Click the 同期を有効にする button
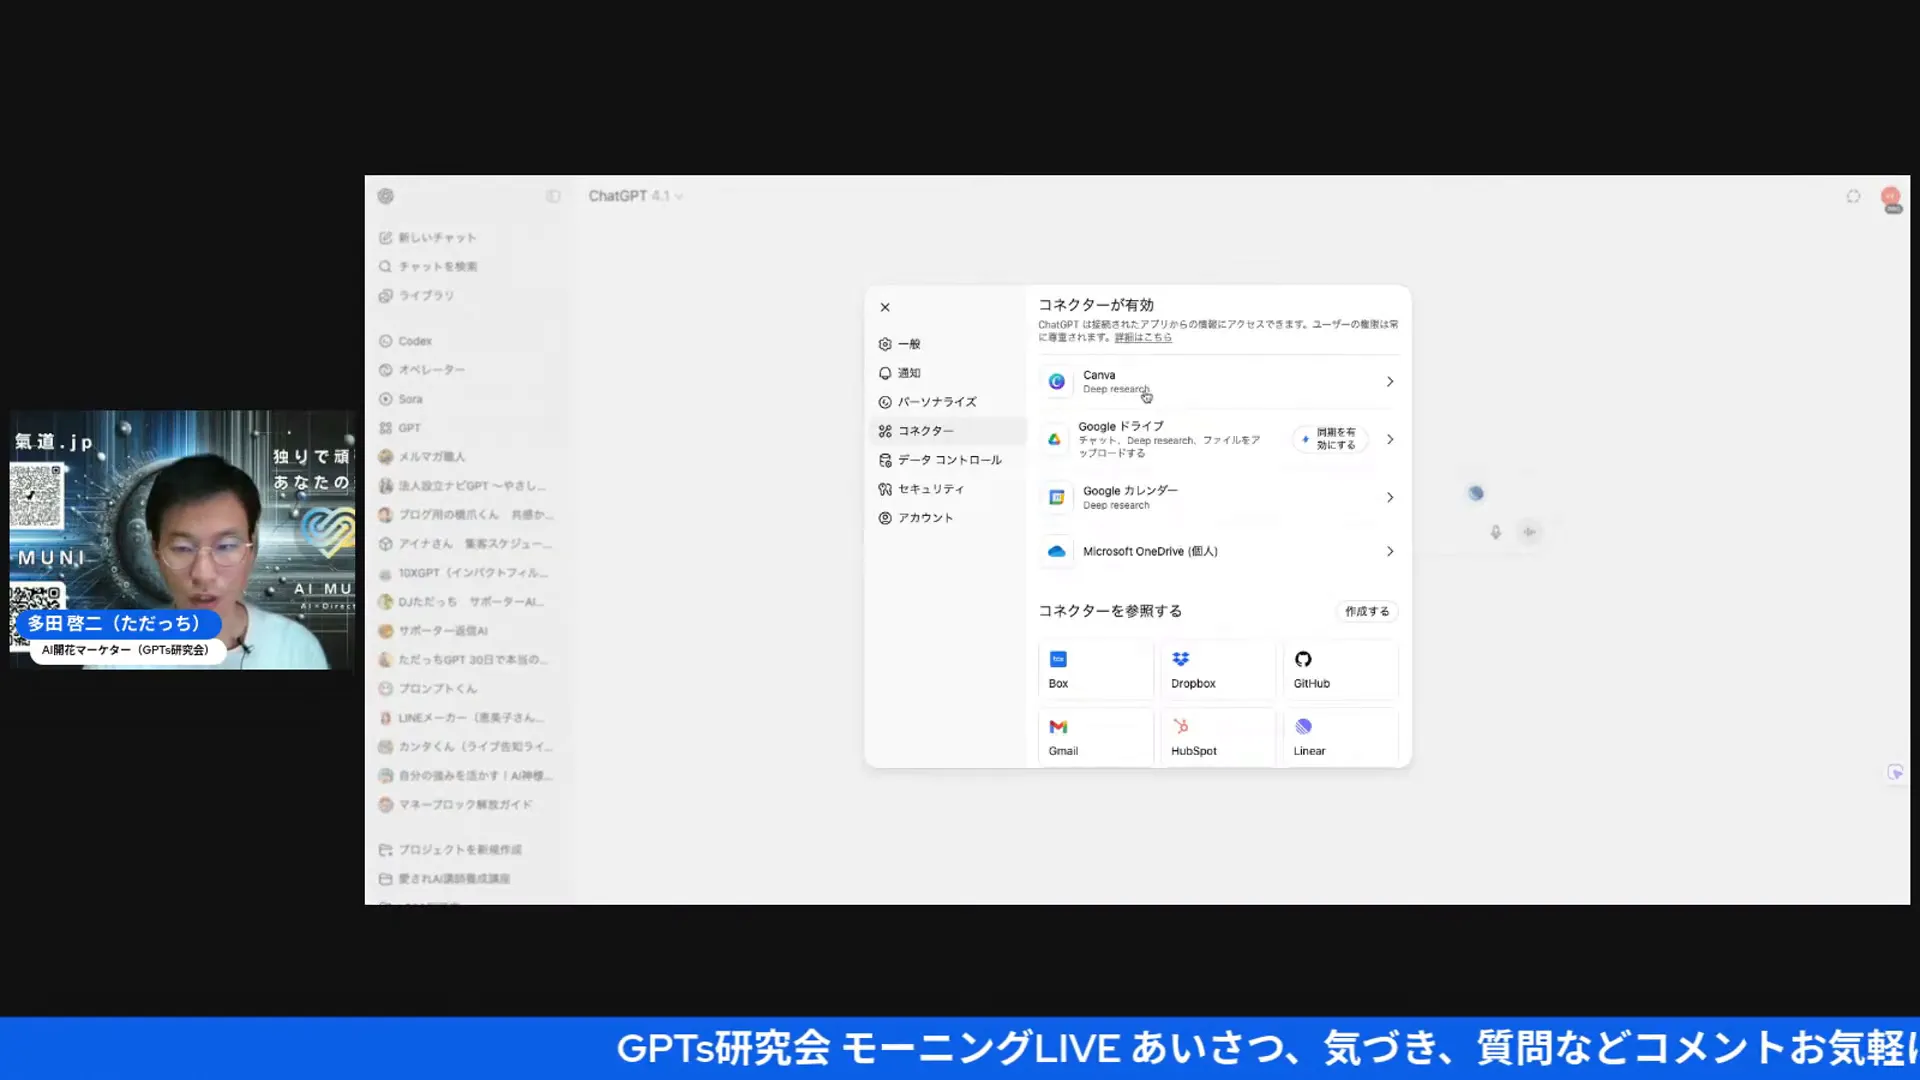Screen dimensions: 1920x1080 click(1330, 439)
